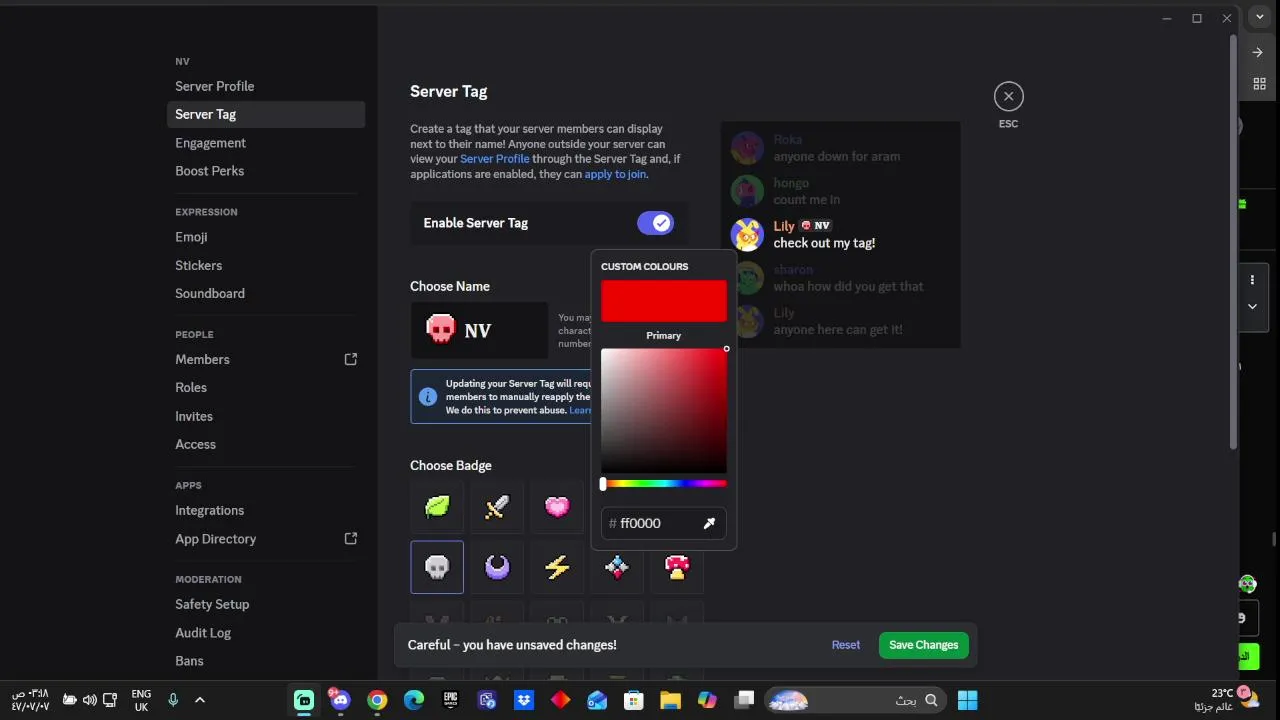Select the gem cluster badge
This screenshot has width=1280, height=720.
pos(617,567)
